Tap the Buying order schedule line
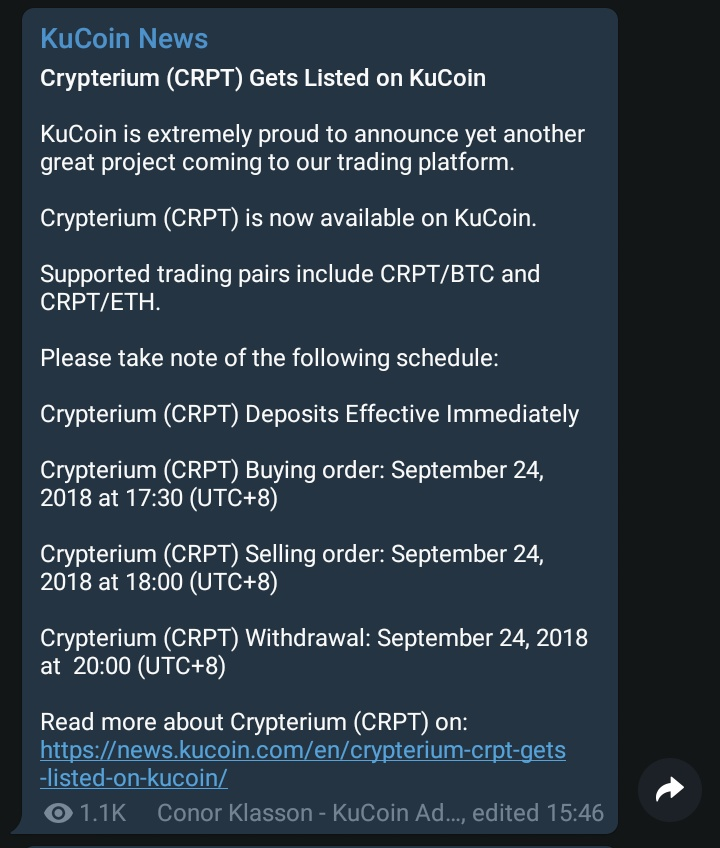 pyautogui.click(x=291, y=470)
